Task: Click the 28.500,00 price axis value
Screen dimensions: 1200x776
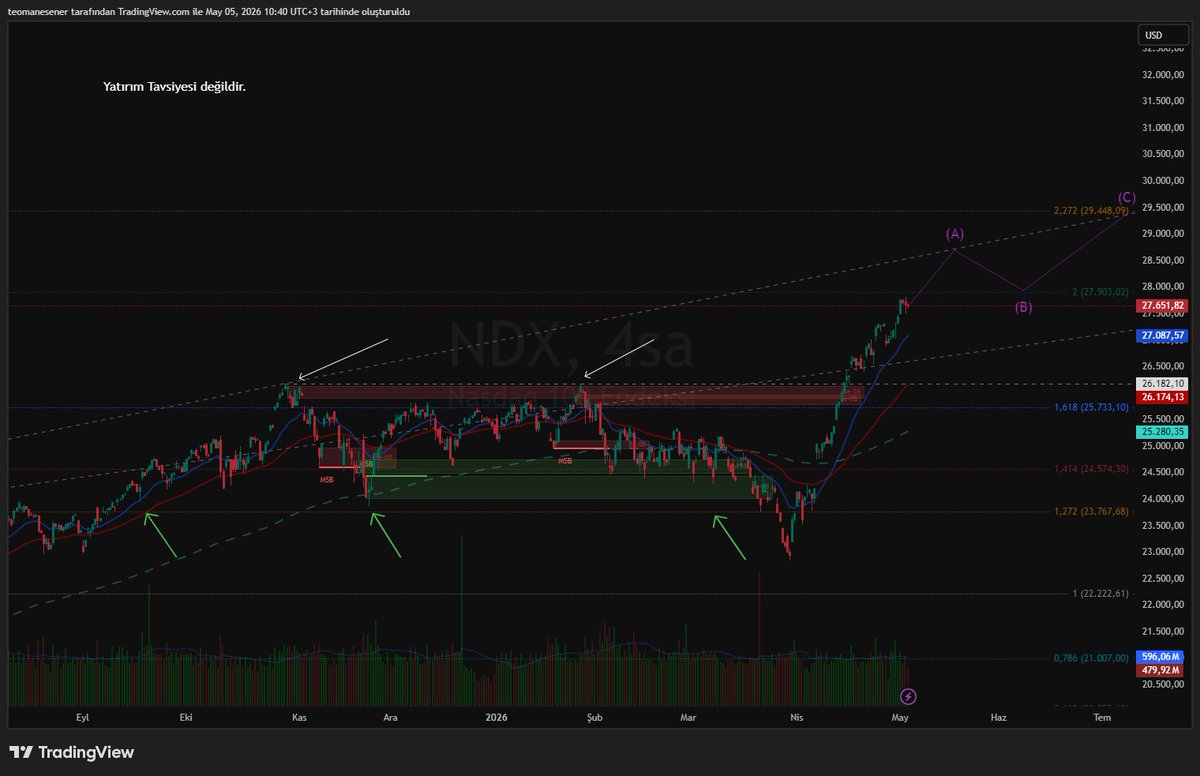Action: point(1164,260)
